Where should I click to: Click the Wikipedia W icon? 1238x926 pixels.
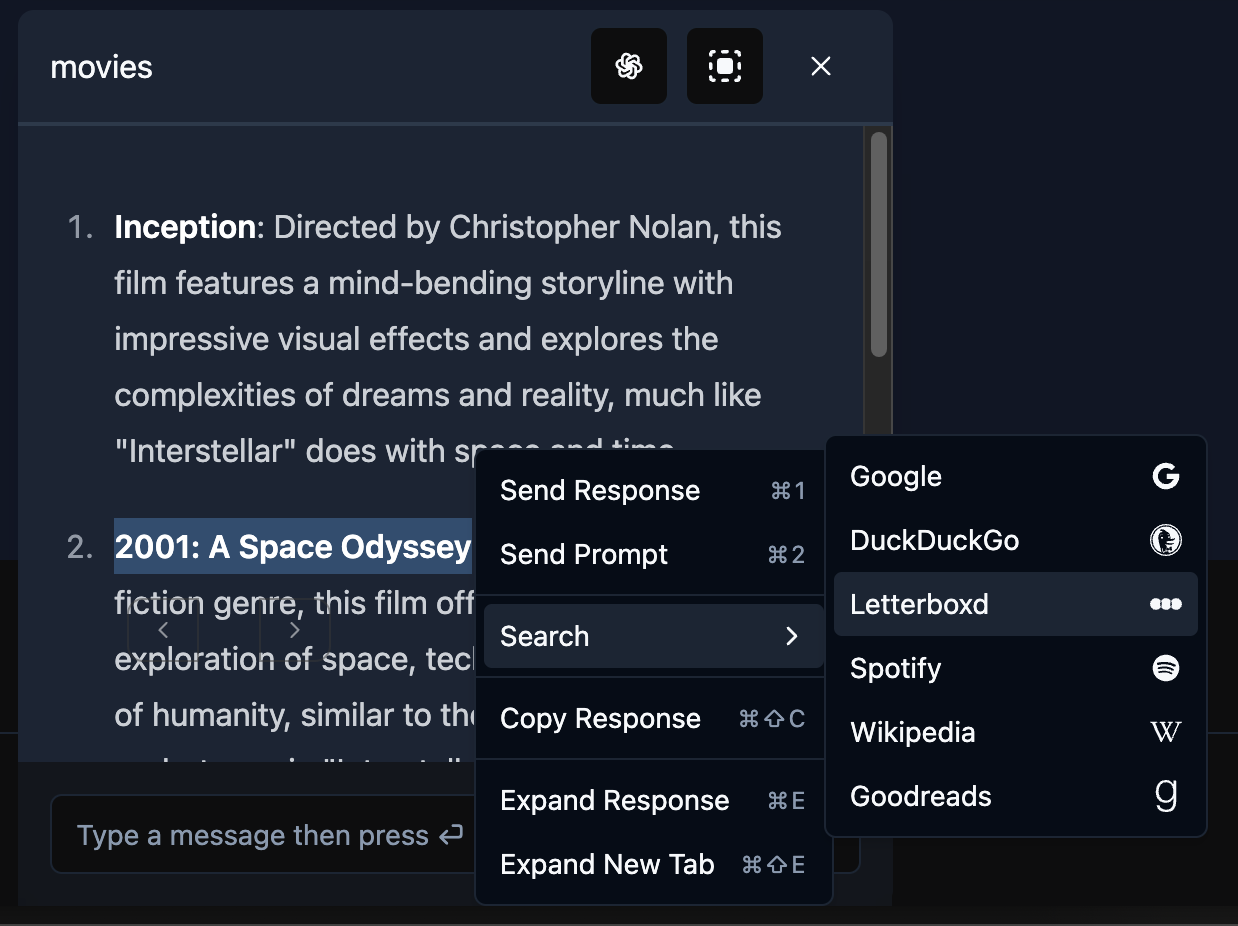1166,732
